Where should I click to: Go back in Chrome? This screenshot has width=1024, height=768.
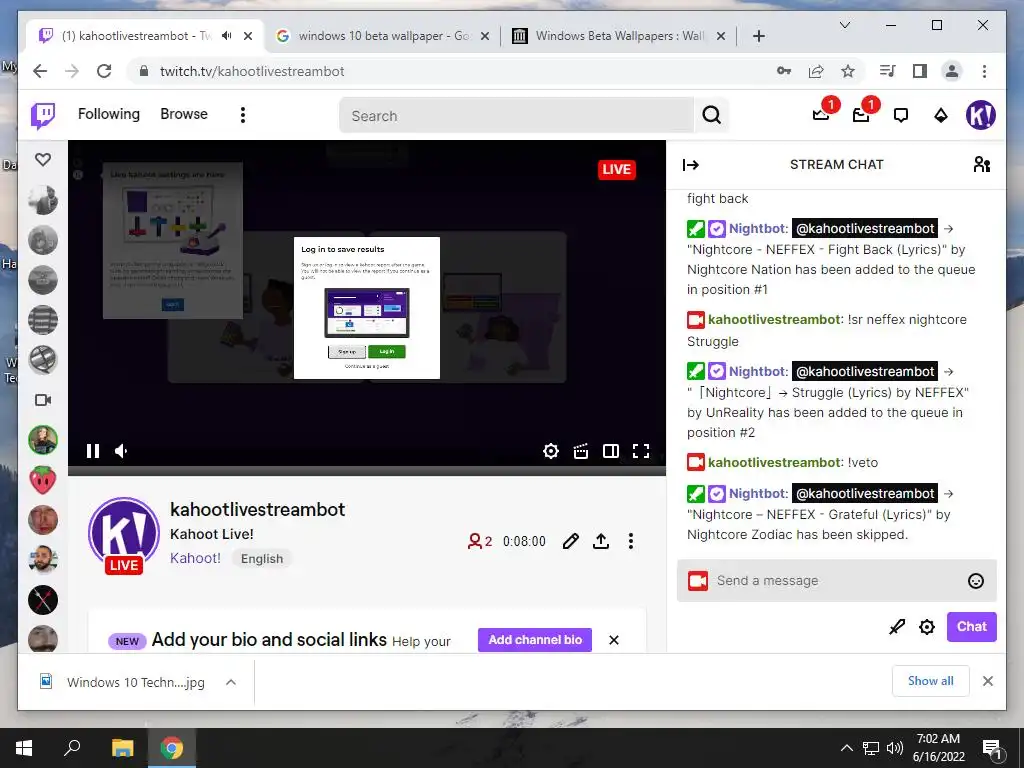(40, 71)
